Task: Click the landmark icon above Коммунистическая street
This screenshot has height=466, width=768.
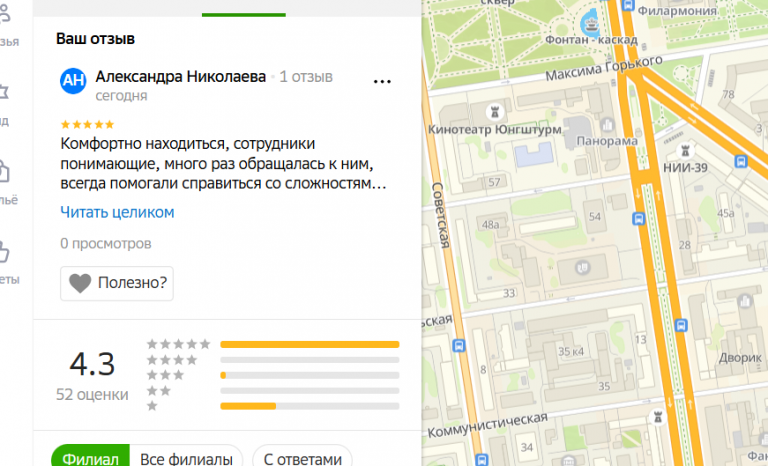Action: 658,417
